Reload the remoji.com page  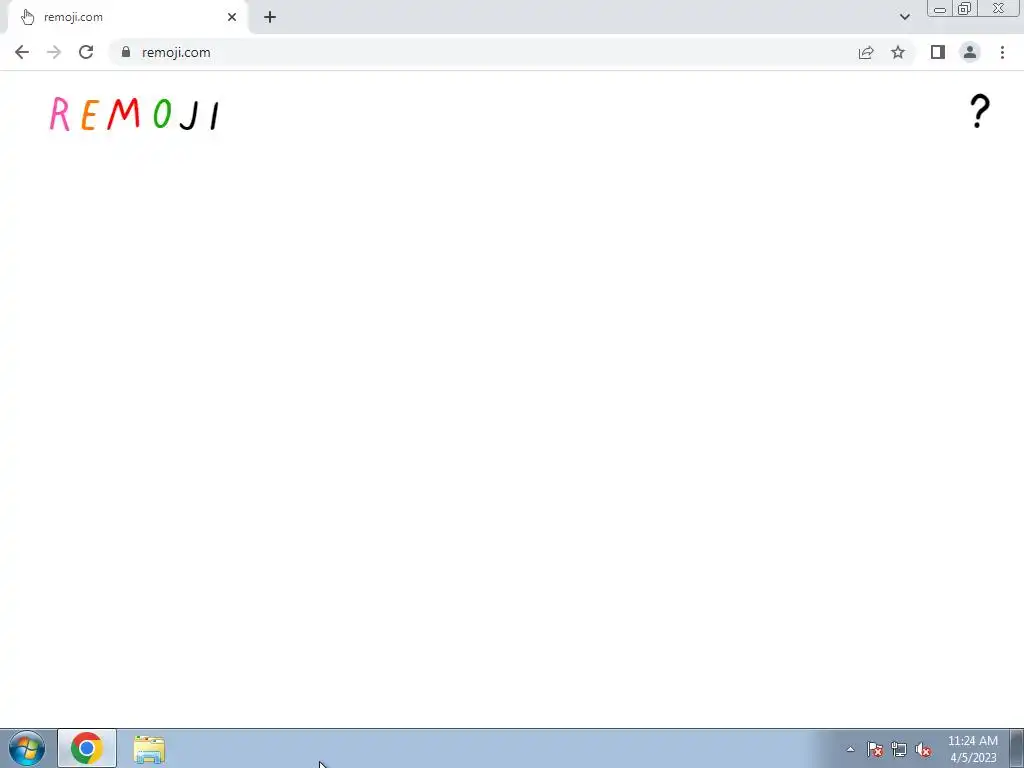(x=86, y=52)
